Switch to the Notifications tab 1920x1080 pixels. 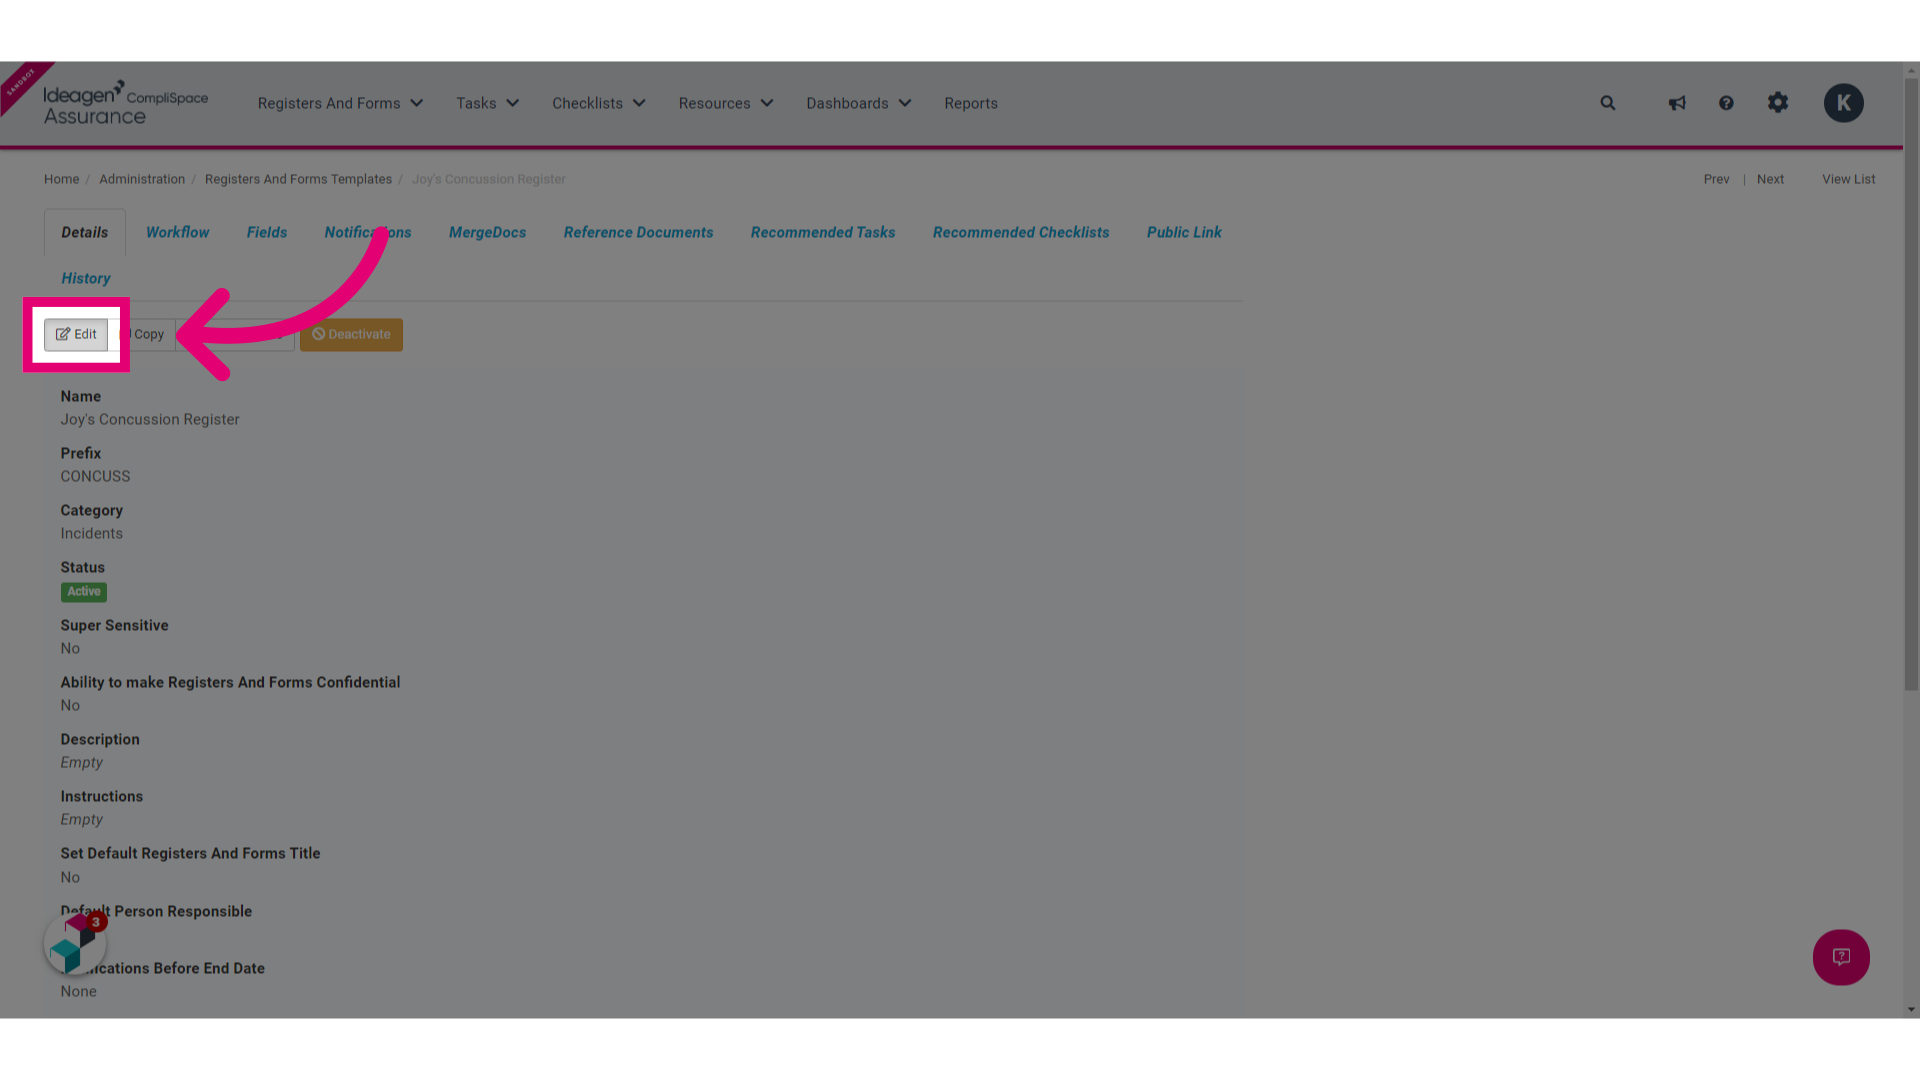[x=368, y=232]
